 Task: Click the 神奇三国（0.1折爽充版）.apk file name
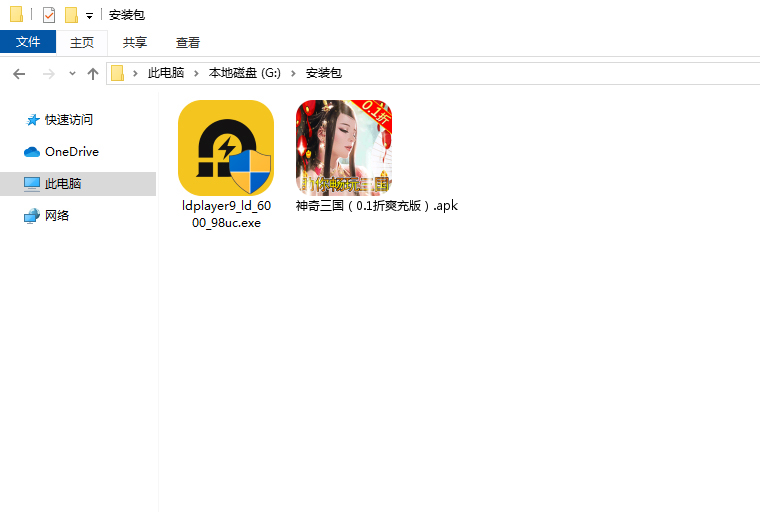click(x=377, y=206)
